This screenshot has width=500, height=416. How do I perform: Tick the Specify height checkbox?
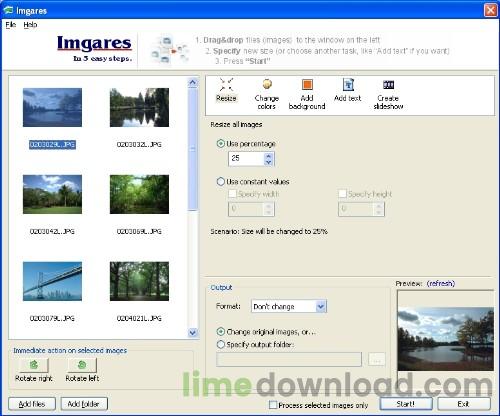(x=342, y=194)
